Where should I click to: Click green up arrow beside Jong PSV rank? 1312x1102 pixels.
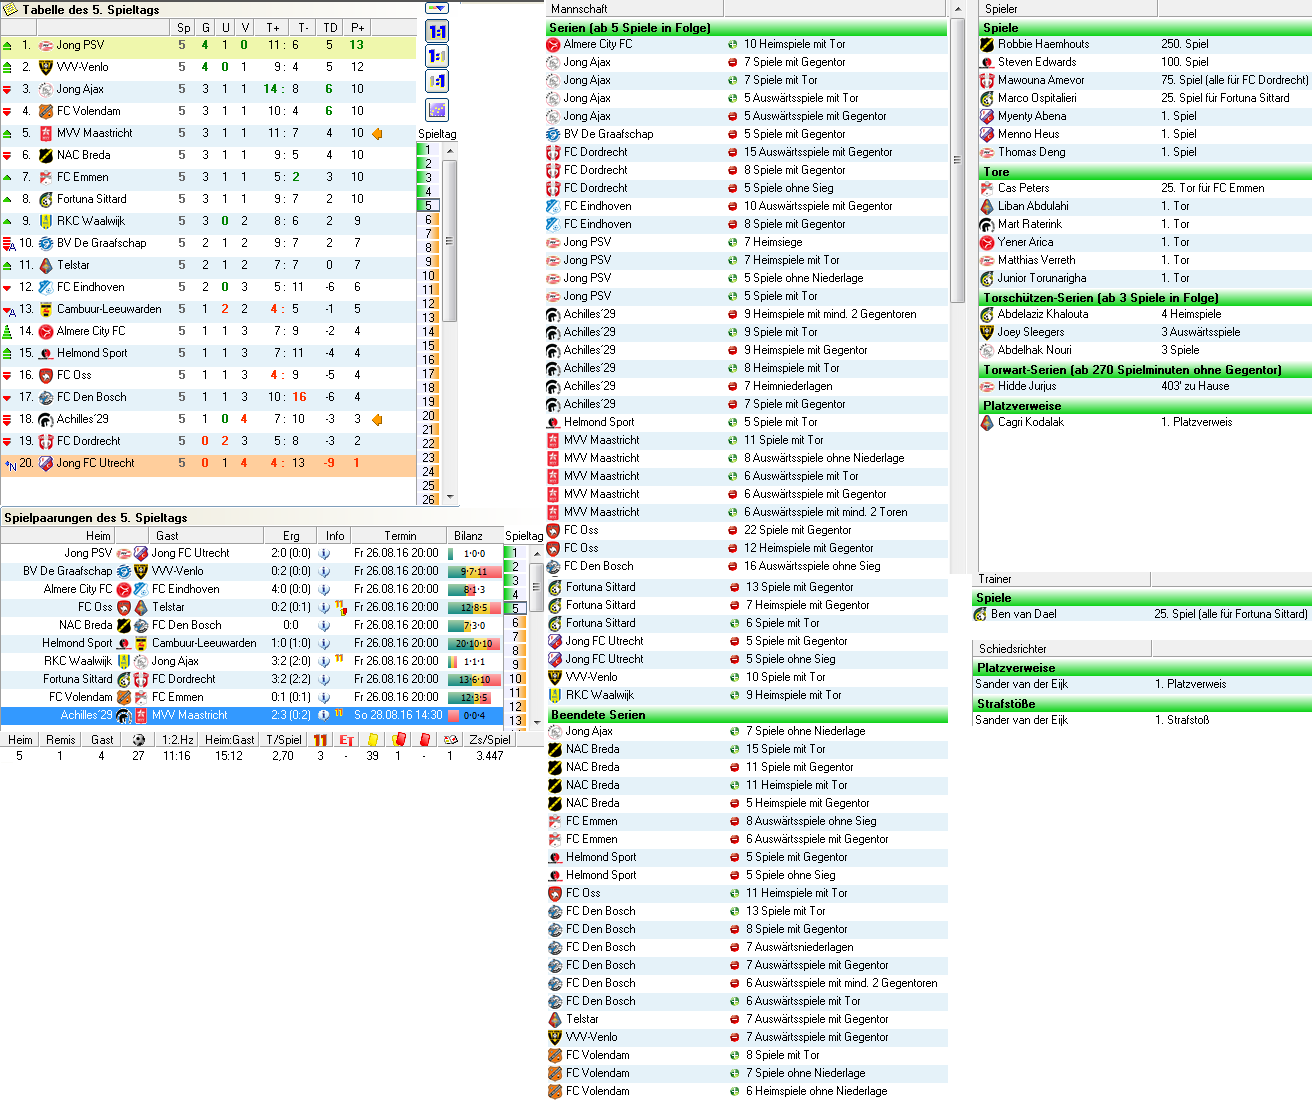tap(8, 45)
